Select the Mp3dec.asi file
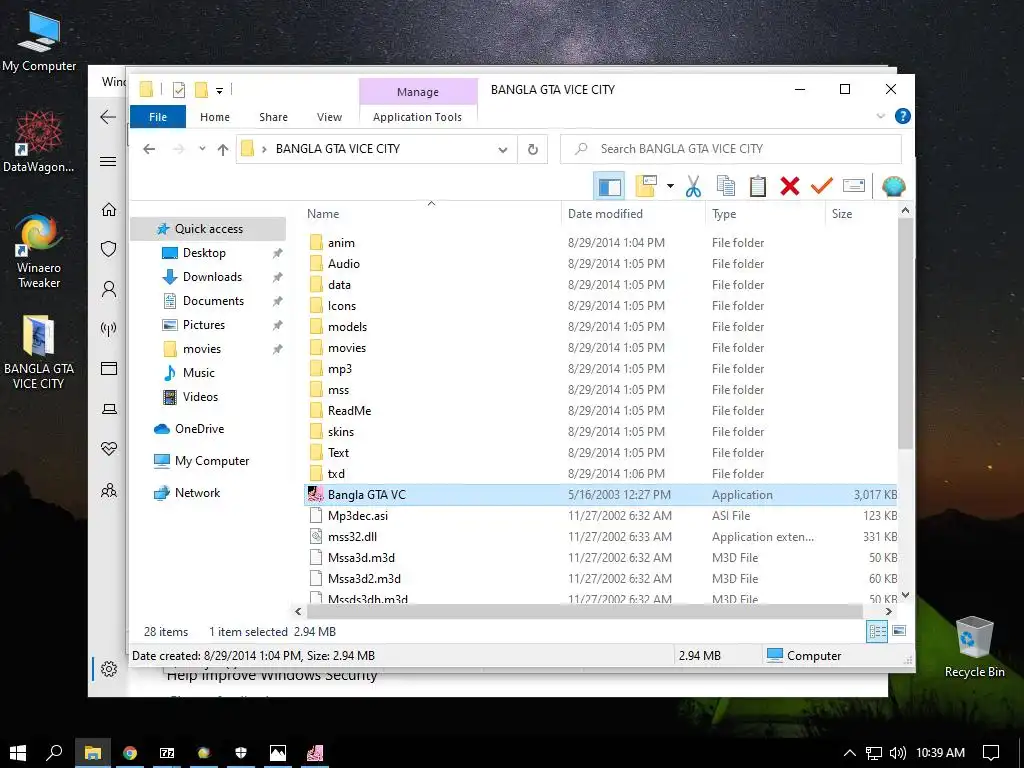This screenshot has width=1024, height=768. [x=601, y=516]
